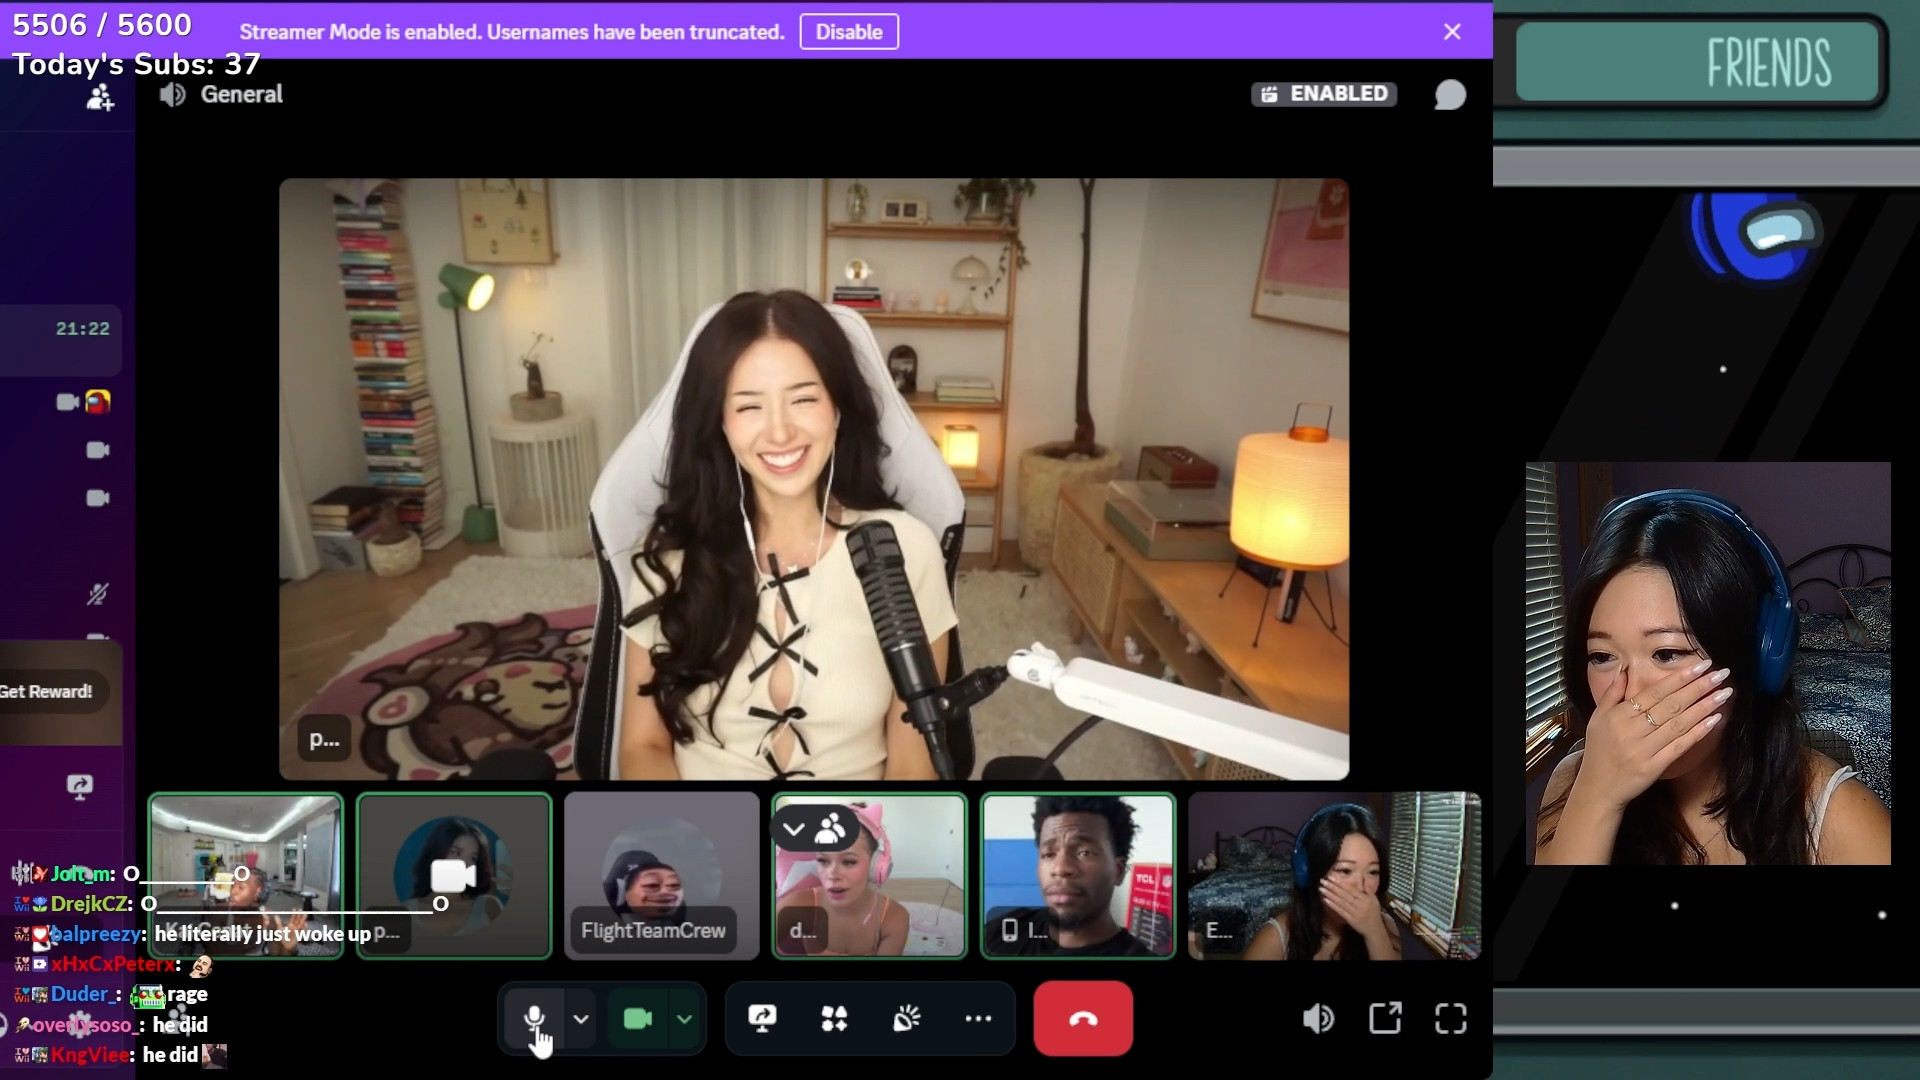1920x1080 pixels.
Task: Focus the pink cat-ear headphones participant tile
Action: point(870,876)
